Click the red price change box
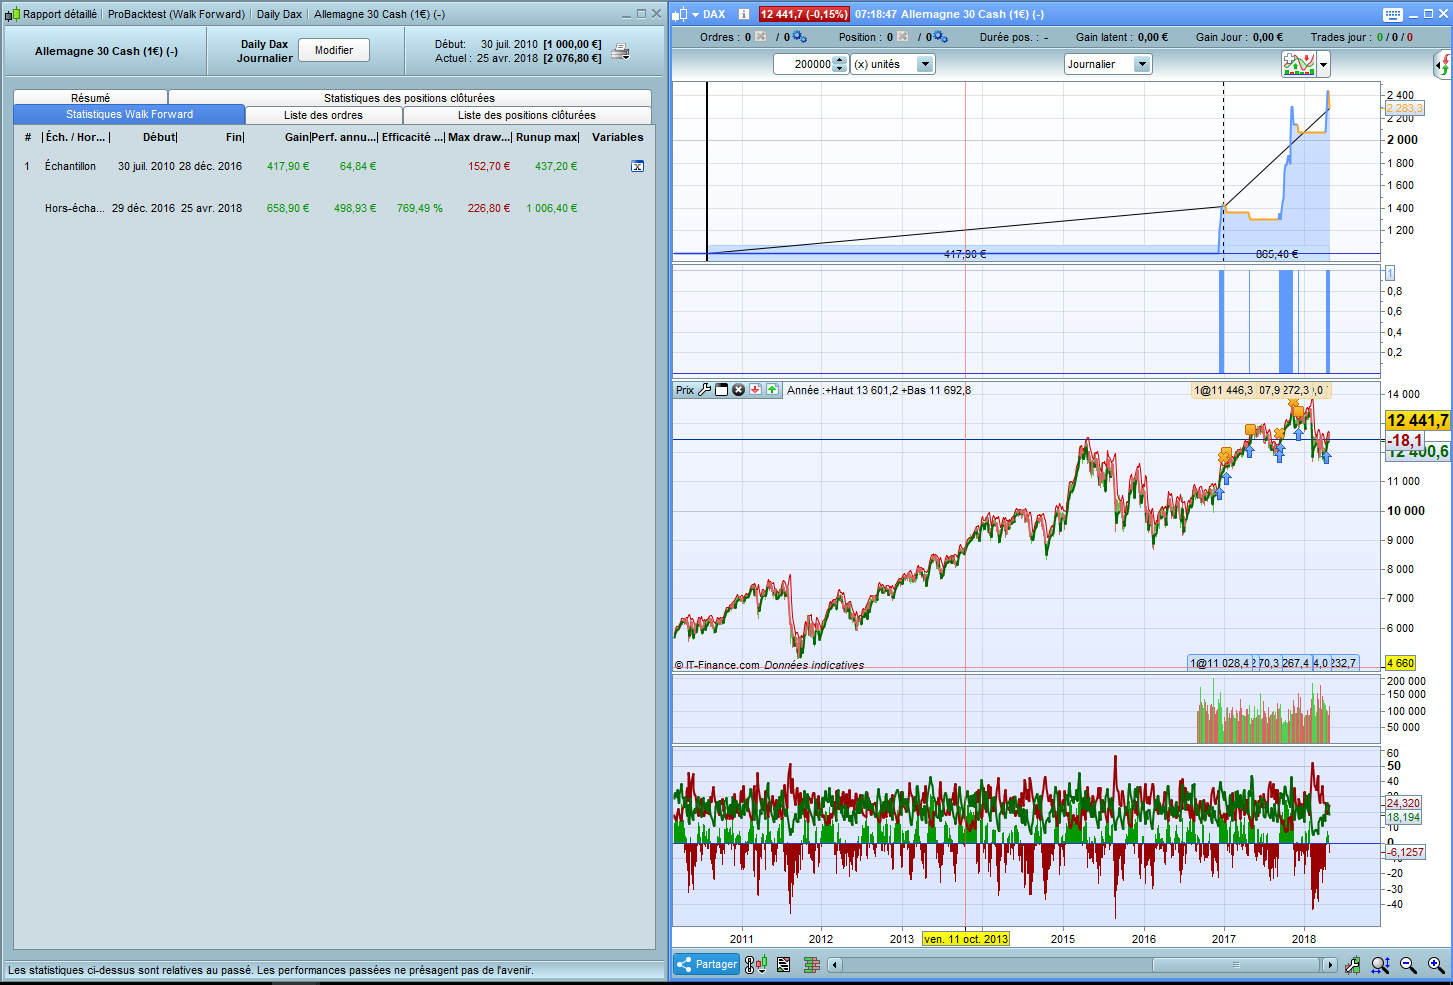Screen dimensions: 1453x985 click(x=804, y=14)
